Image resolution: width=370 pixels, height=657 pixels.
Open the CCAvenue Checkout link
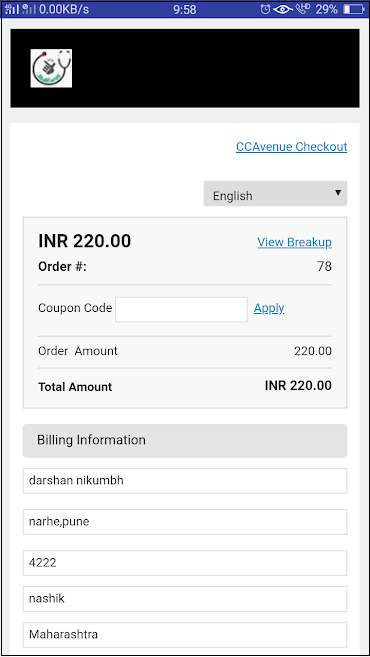[x=292, y=147]
